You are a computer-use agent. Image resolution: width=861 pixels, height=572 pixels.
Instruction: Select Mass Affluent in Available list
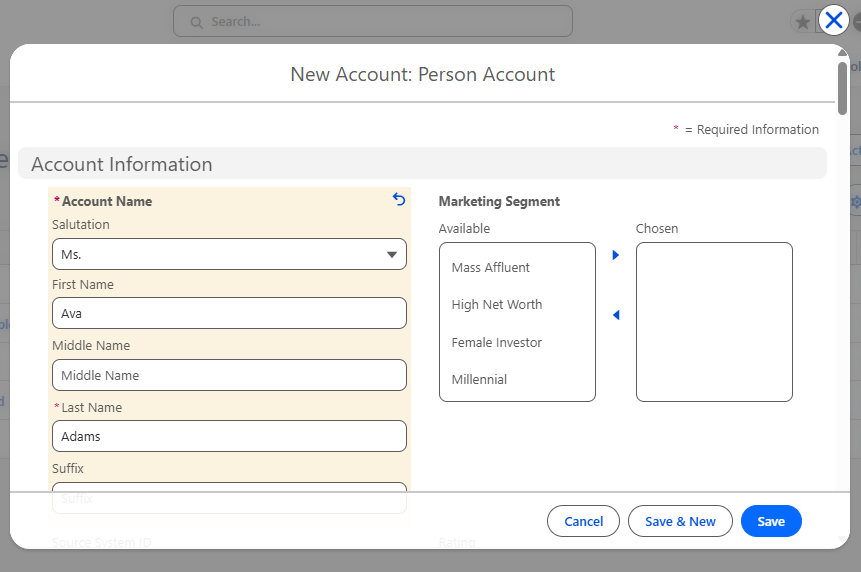491,267
